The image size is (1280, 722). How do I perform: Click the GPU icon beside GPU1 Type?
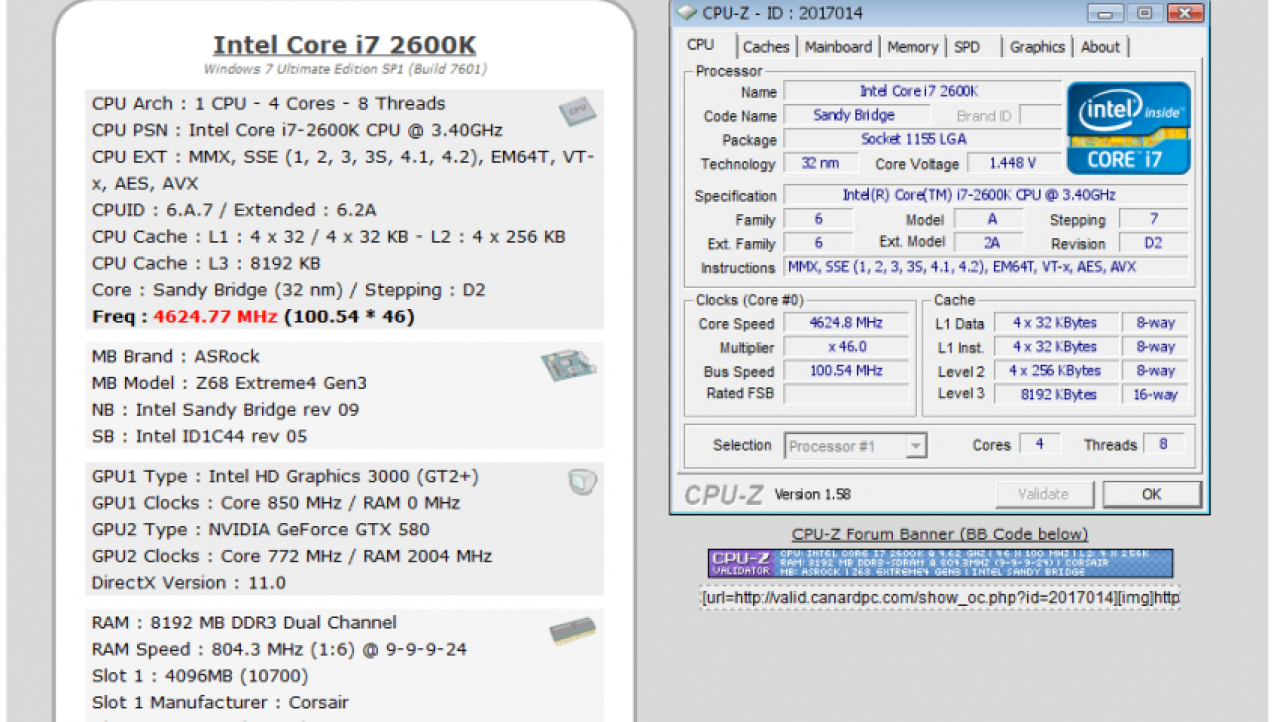click(x=582, y=483)
